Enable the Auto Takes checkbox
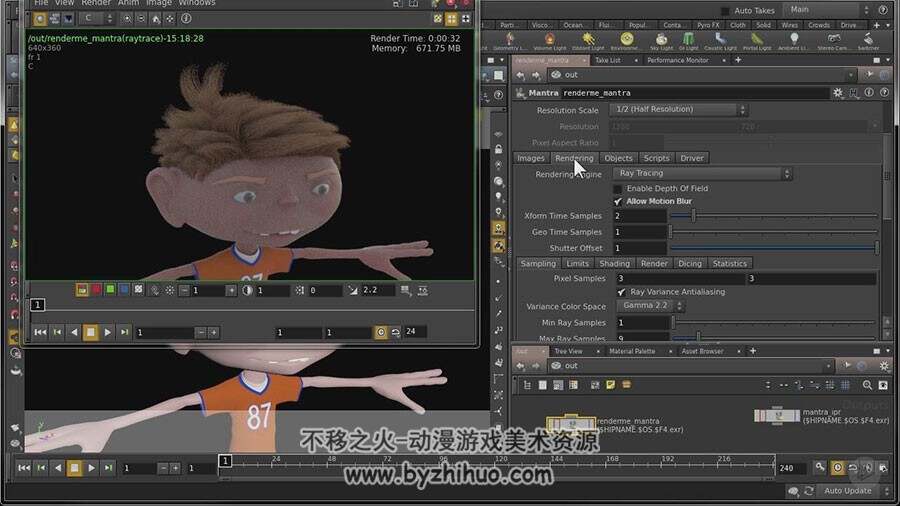Screen dimensions: 900x506 (726, 11)
